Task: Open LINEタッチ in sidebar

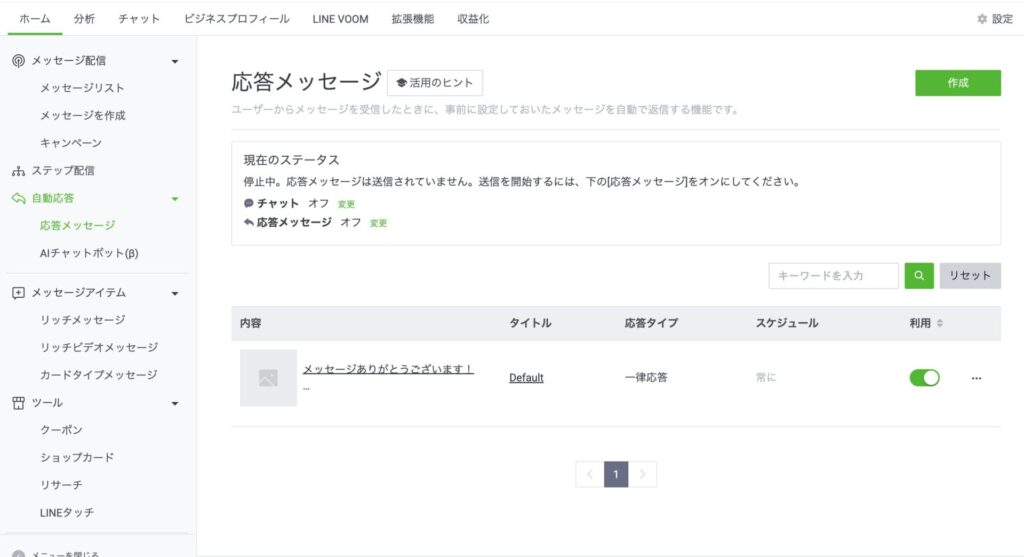Action: click(x=67, y=513)
